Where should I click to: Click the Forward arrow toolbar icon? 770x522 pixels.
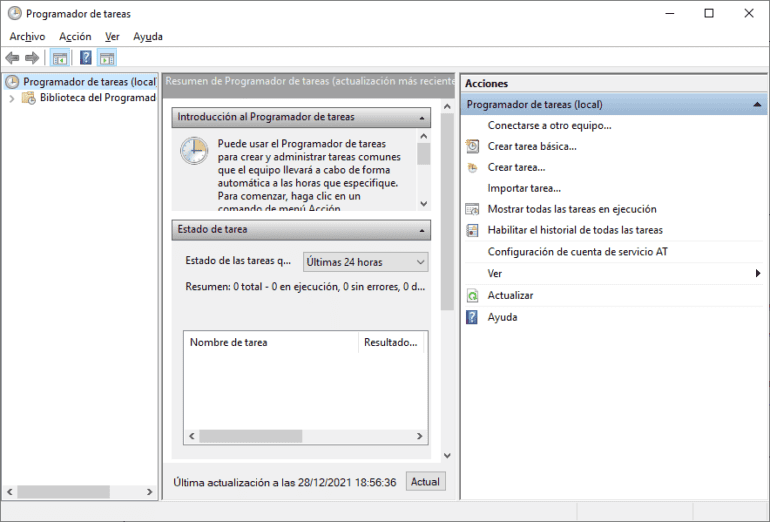(x=32, y=58)
